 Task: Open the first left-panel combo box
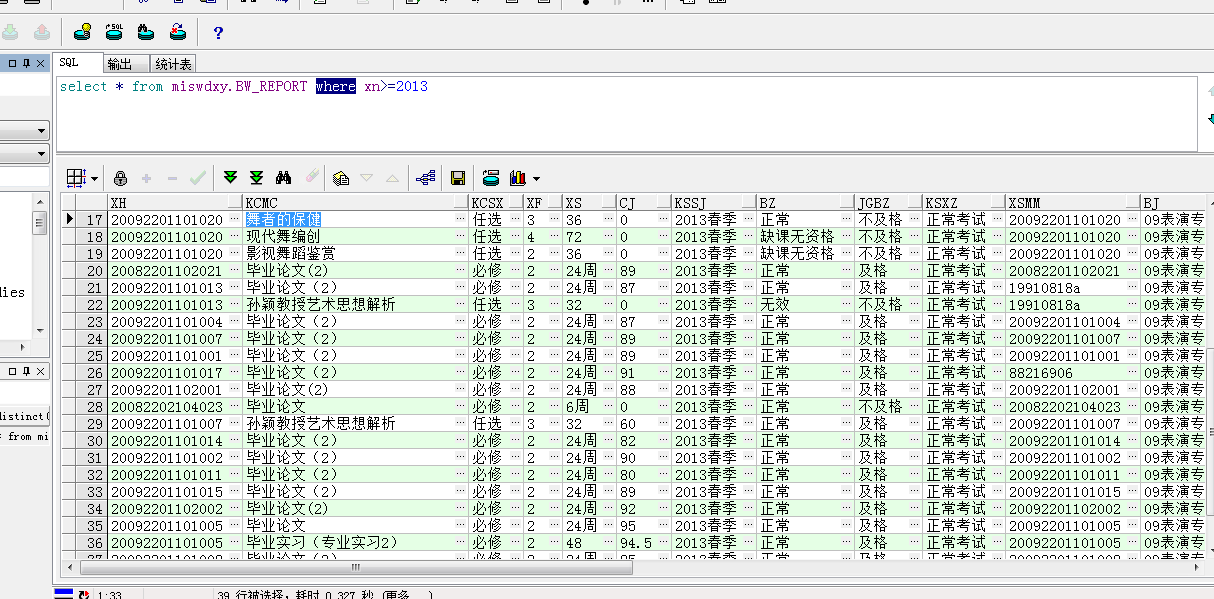[25, 131]
